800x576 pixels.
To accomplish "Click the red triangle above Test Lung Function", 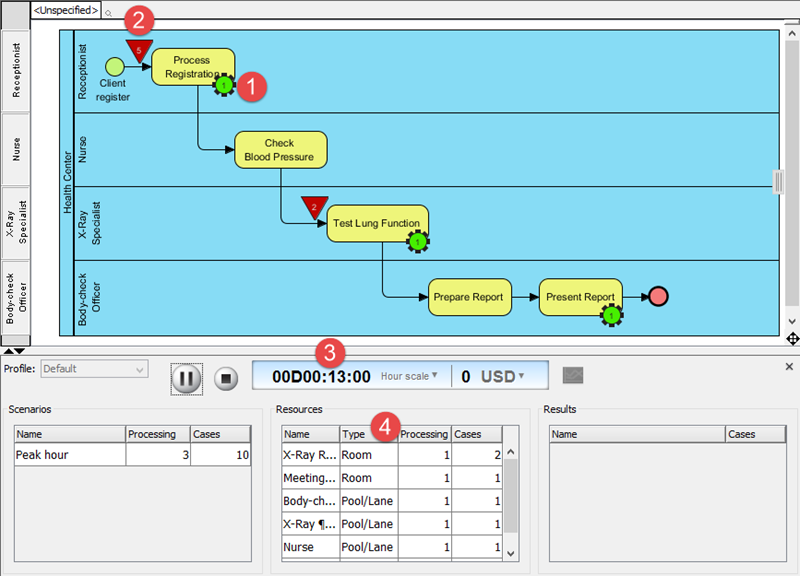I will [x=314, y=208].
